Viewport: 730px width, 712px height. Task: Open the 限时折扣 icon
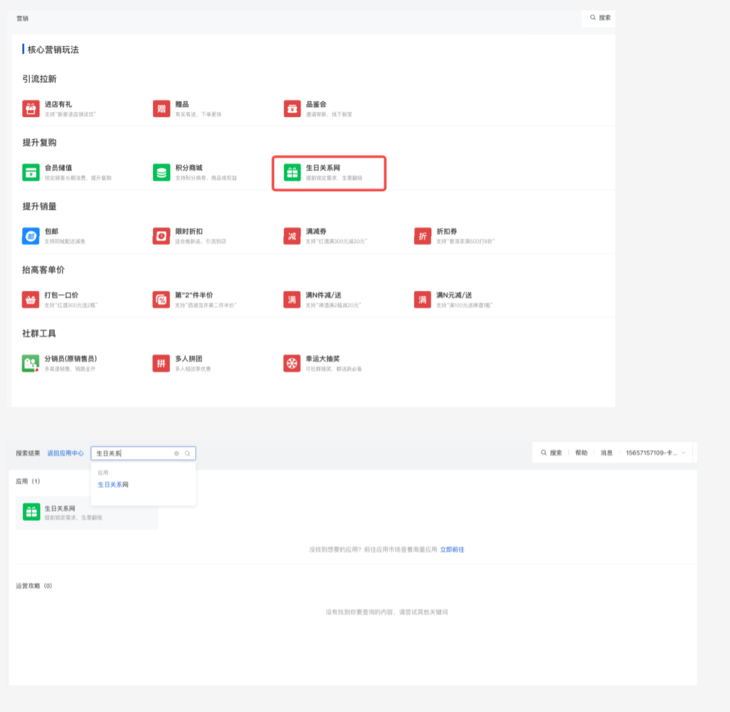(x=161, y=236)
